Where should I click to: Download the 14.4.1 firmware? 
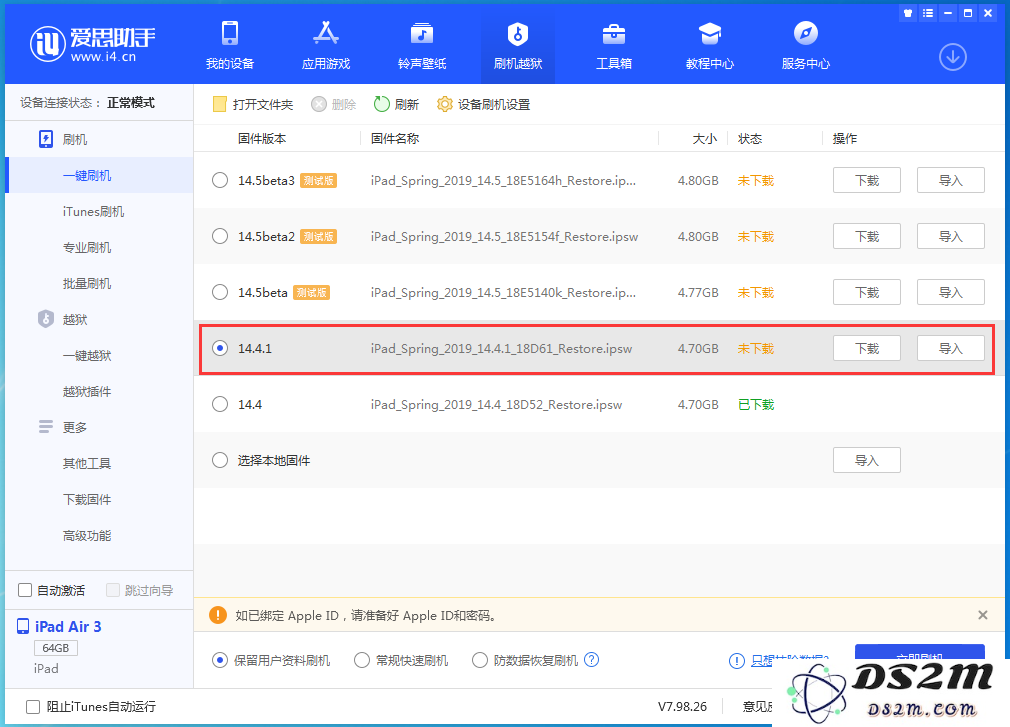(x=866, y=348)
